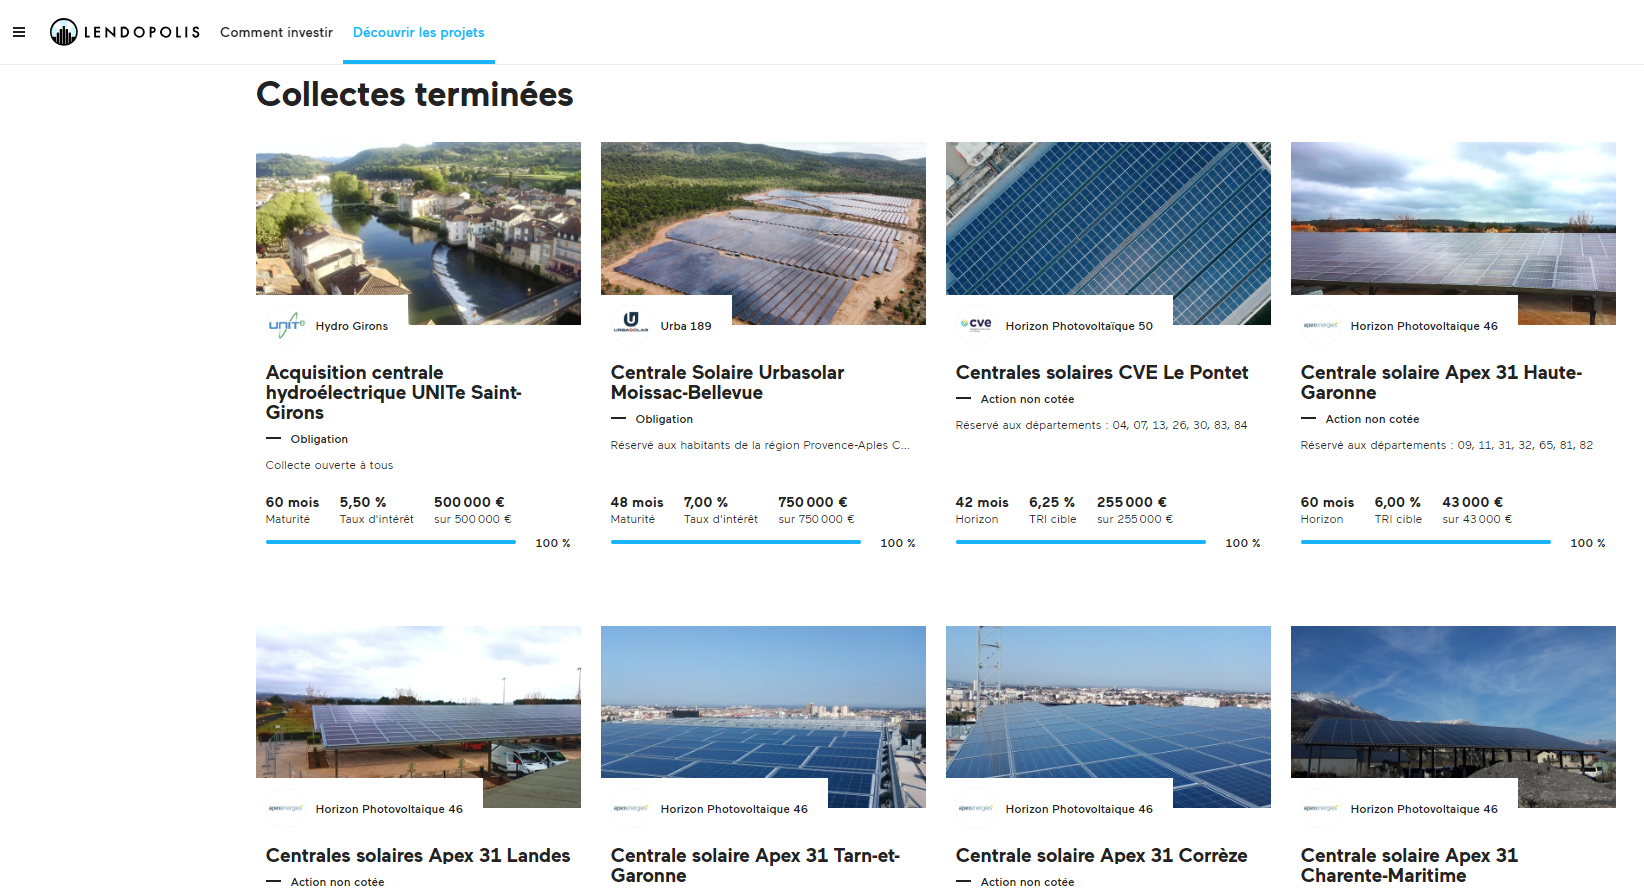This screenshot has height=894, width=1644.
Task: Open Centrales solaires CVE Le Pontet project
Action: coord(1102,372)
